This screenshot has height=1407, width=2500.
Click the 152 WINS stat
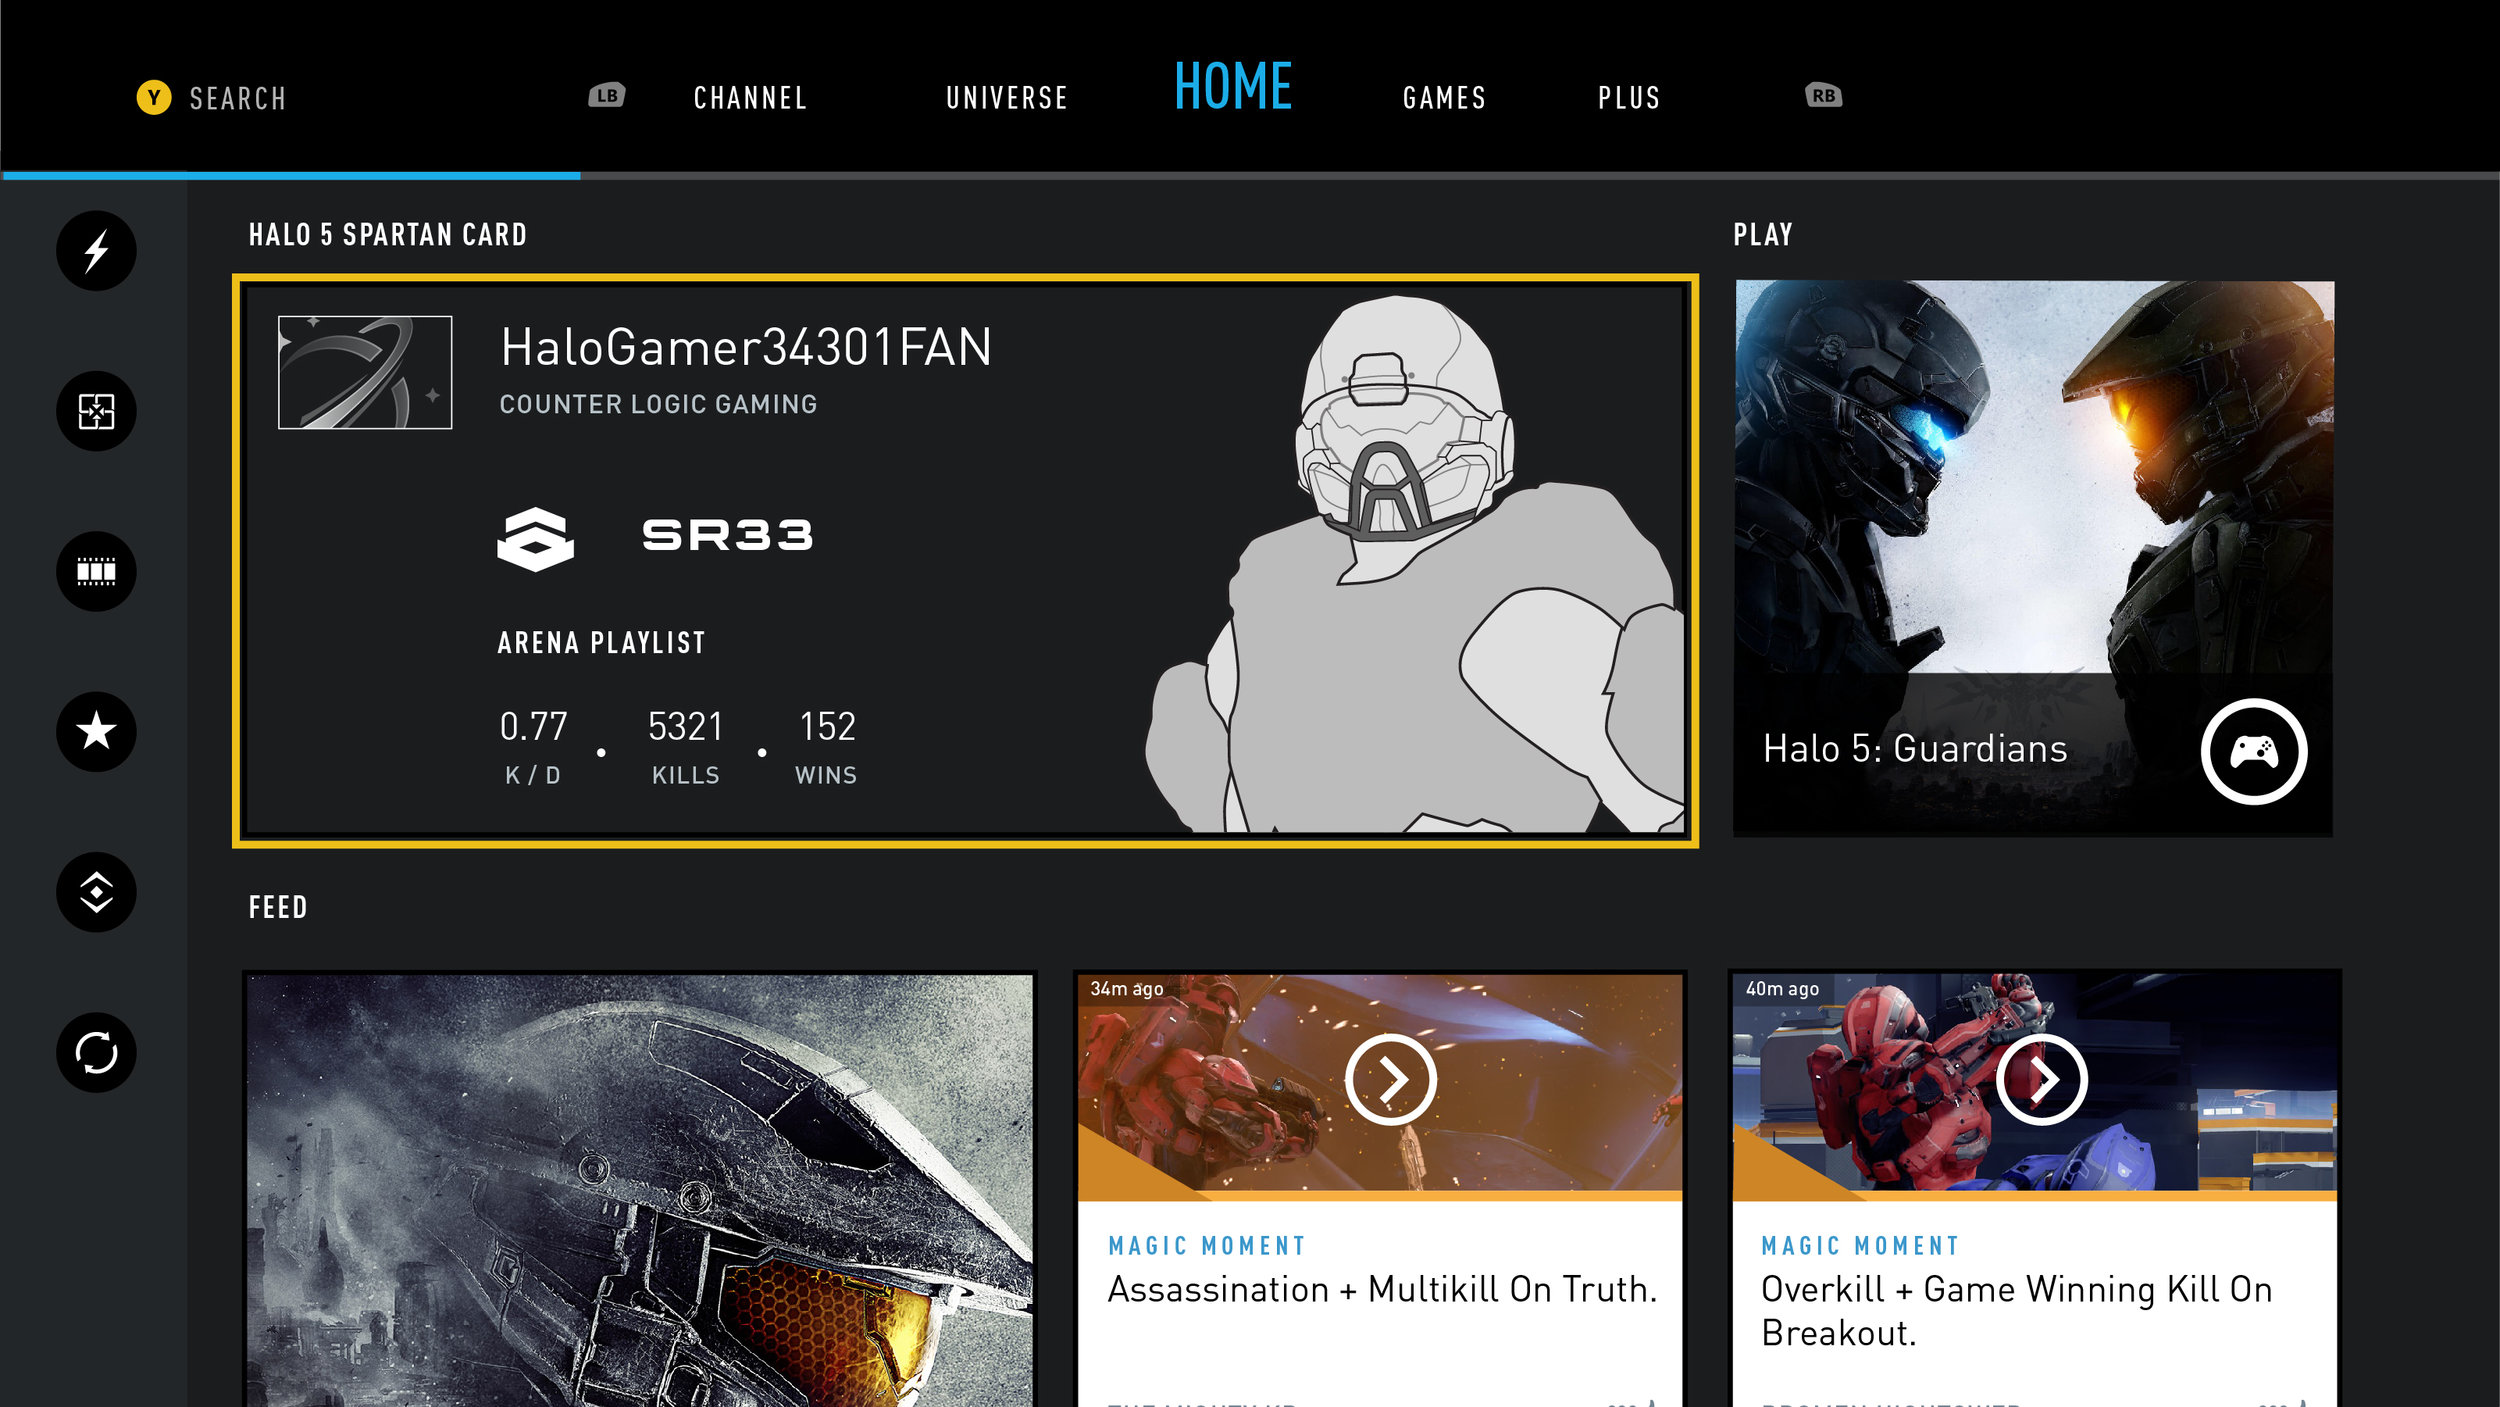point(826,746)
